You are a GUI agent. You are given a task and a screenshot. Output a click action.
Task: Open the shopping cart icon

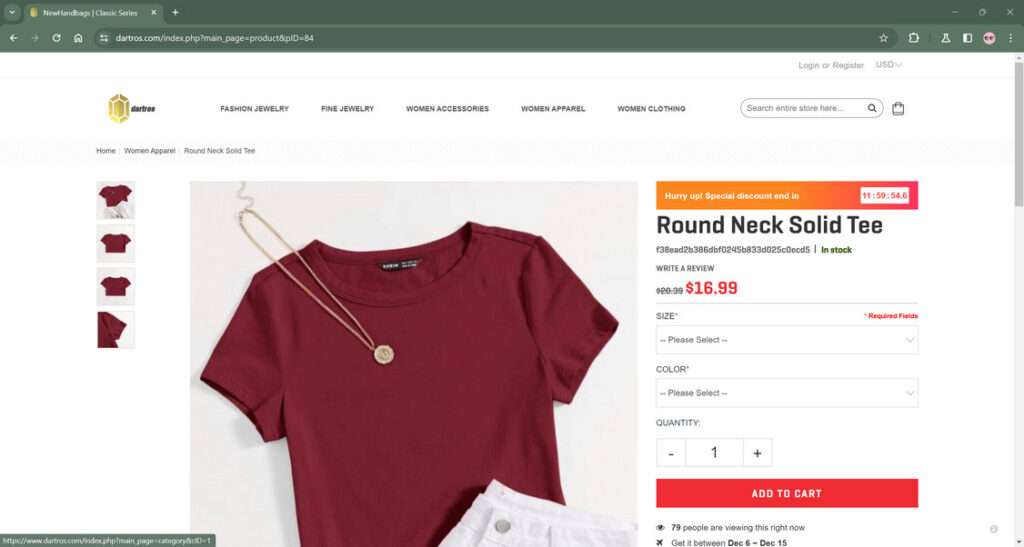[x=898, y=108]
